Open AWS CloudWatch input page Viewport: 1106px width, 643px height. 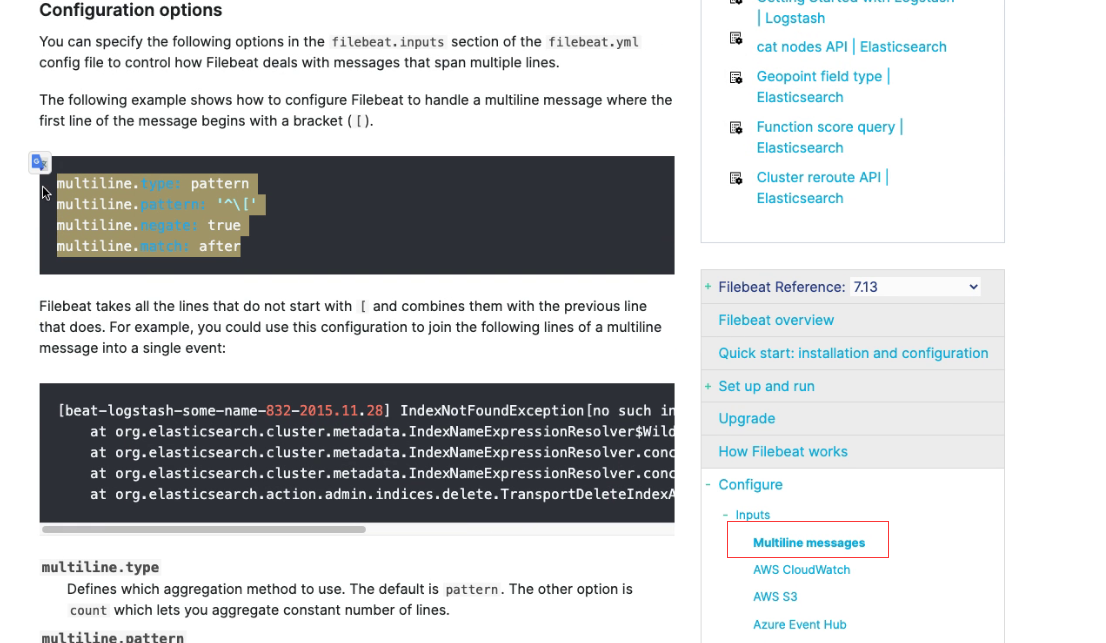[801, 570]
